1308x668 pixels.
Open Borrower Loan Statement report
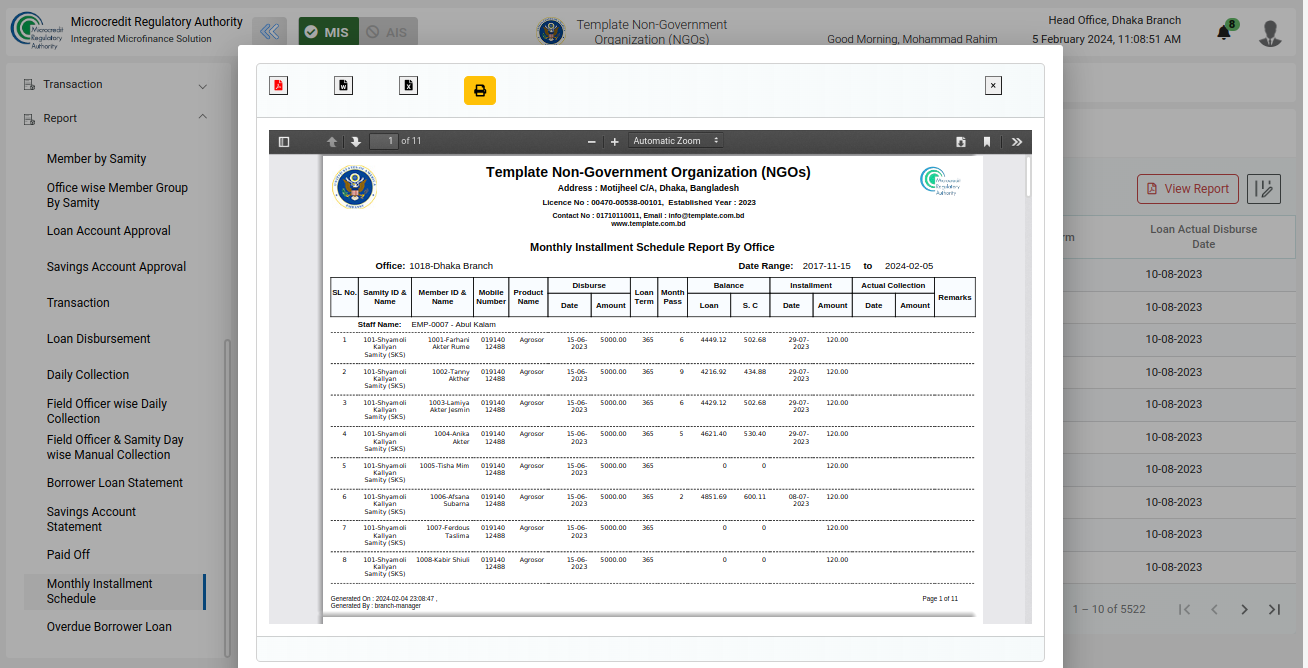pyautogui.click(x=115, y=483)
